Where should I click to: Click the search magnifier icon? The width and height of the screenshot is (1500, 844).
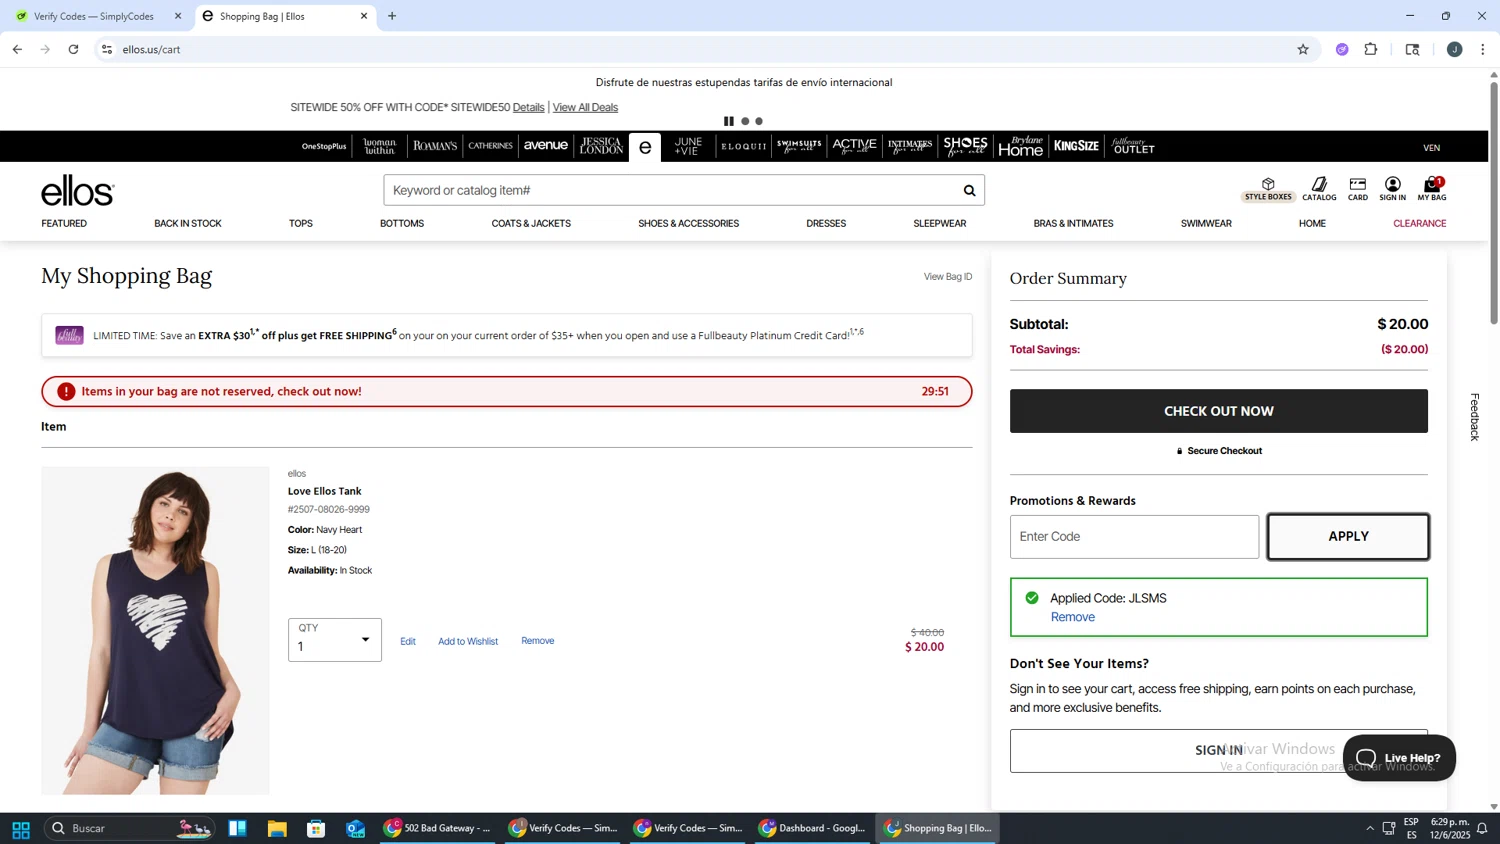click(x=968, y=190)
